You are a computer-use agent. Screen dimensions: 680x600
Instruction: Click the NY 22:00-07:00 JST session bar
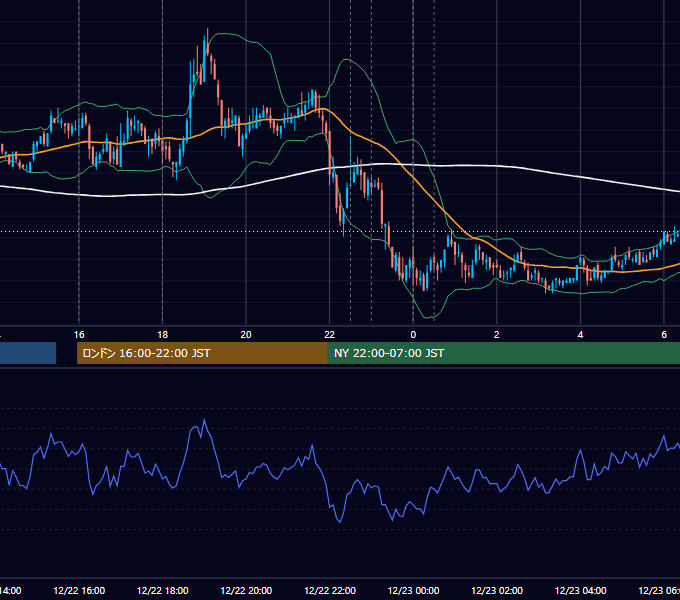point(503,353)
